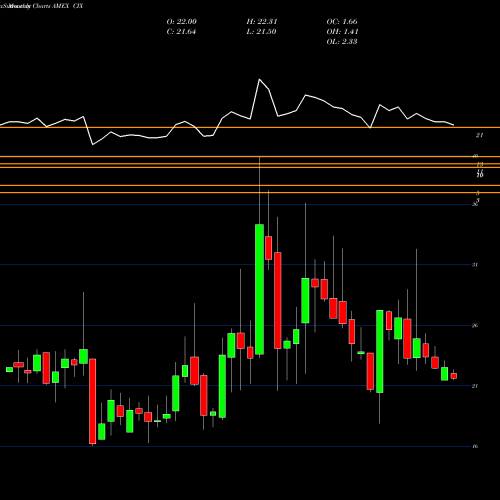Screen dimensions: 500x500
Task: Click the OL: 2.33 value
Action: (342, 42)
